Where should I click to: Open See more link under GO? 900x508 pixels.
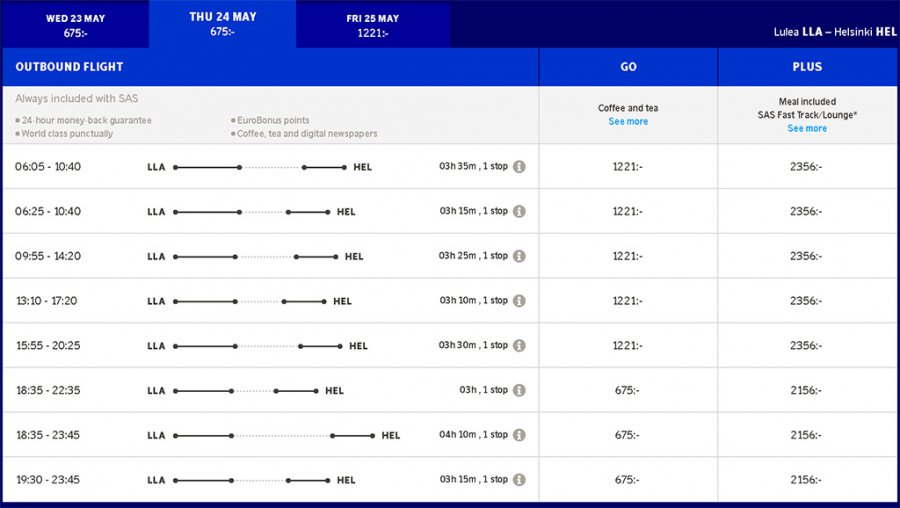coord(628,122)
